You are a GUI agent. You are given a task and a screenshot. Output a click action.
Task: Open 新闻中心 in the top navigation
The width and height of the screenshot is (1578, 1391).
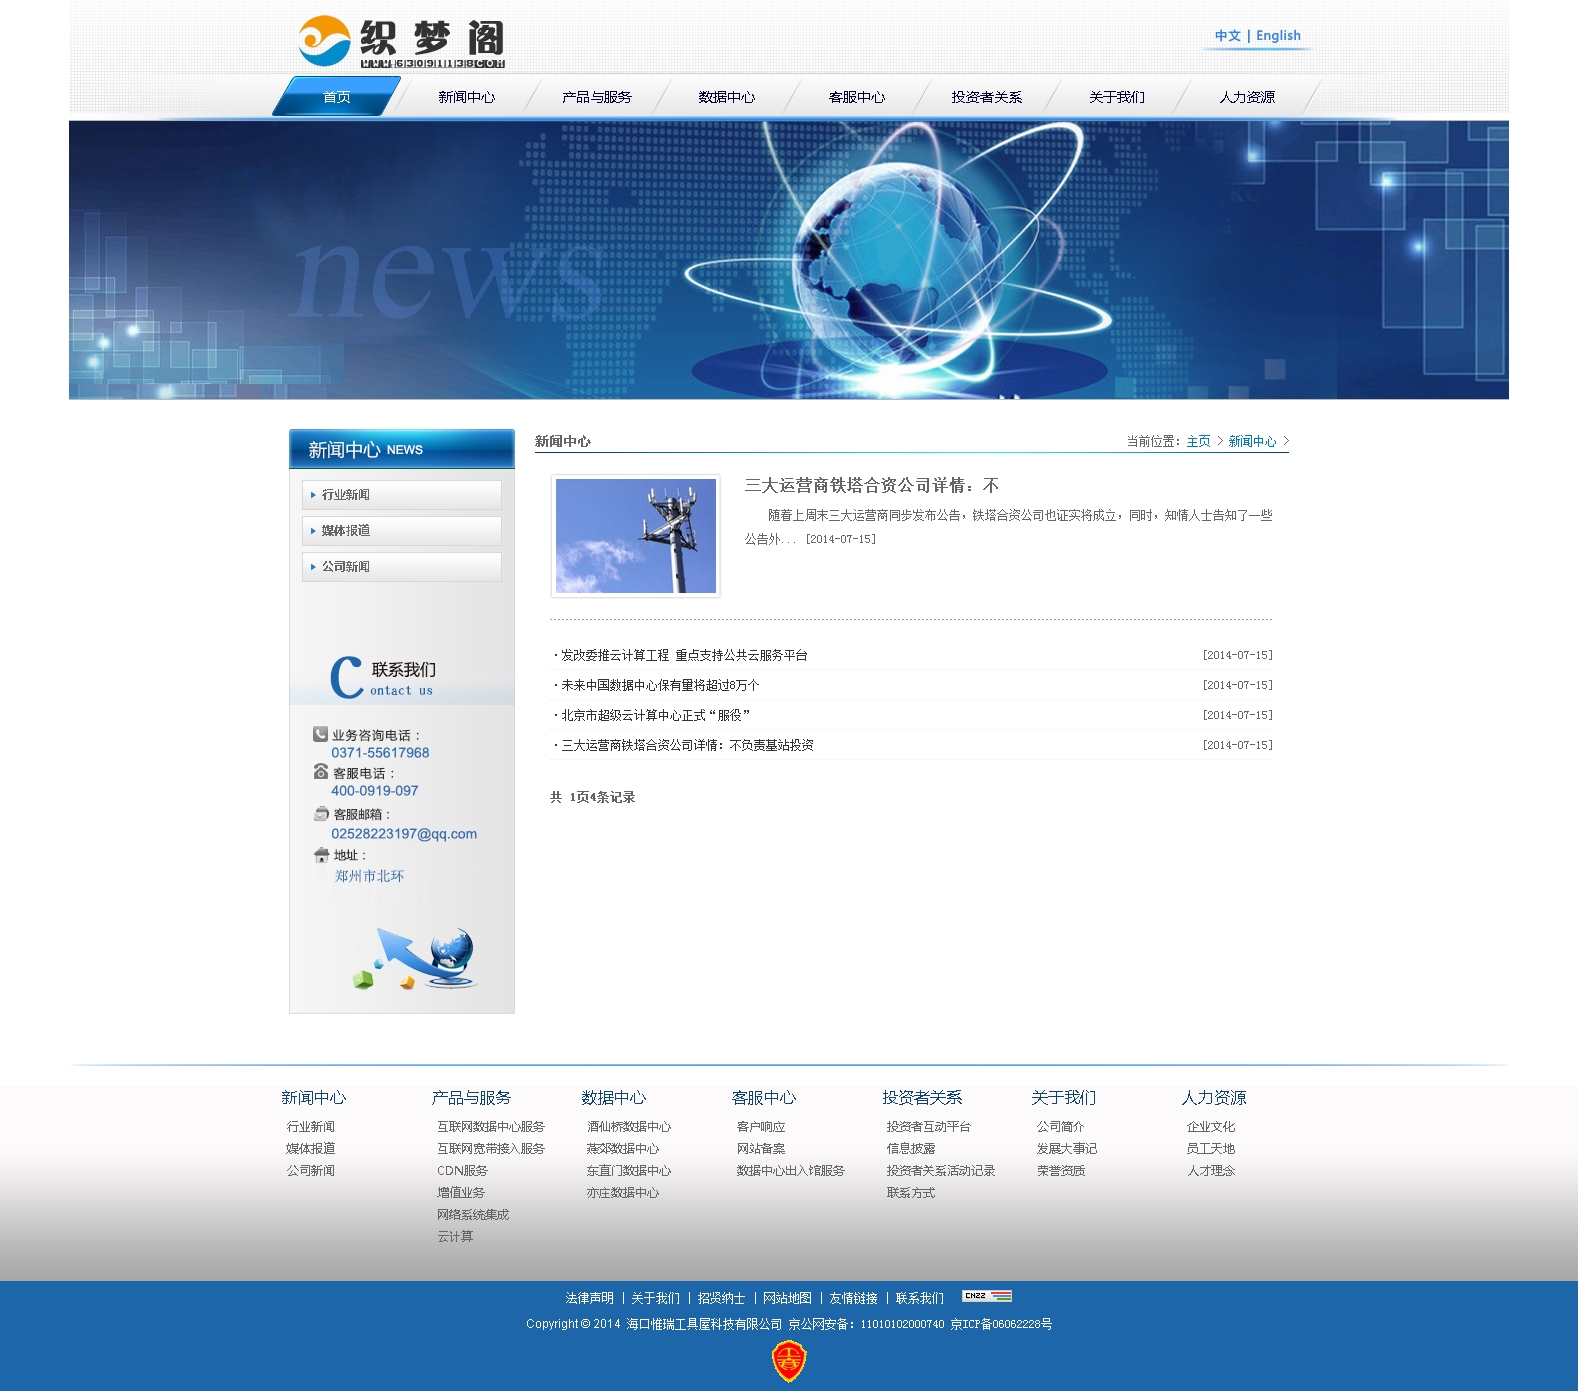click(467, 97)
